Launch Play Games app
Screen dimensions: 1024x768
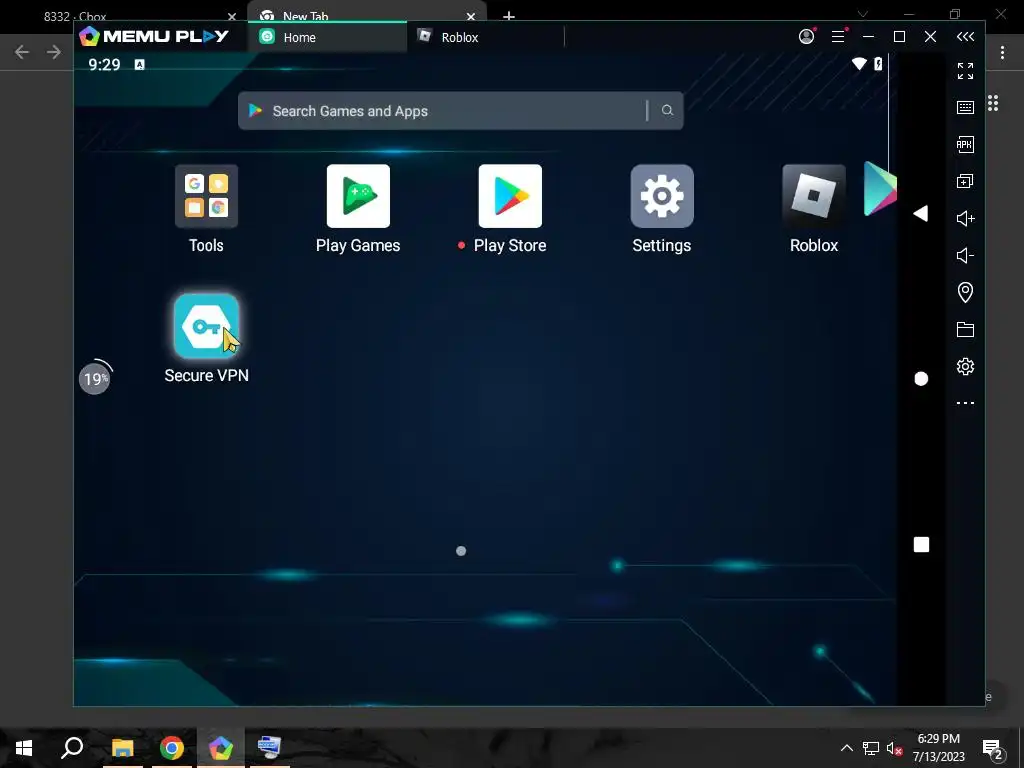[358, 196]
